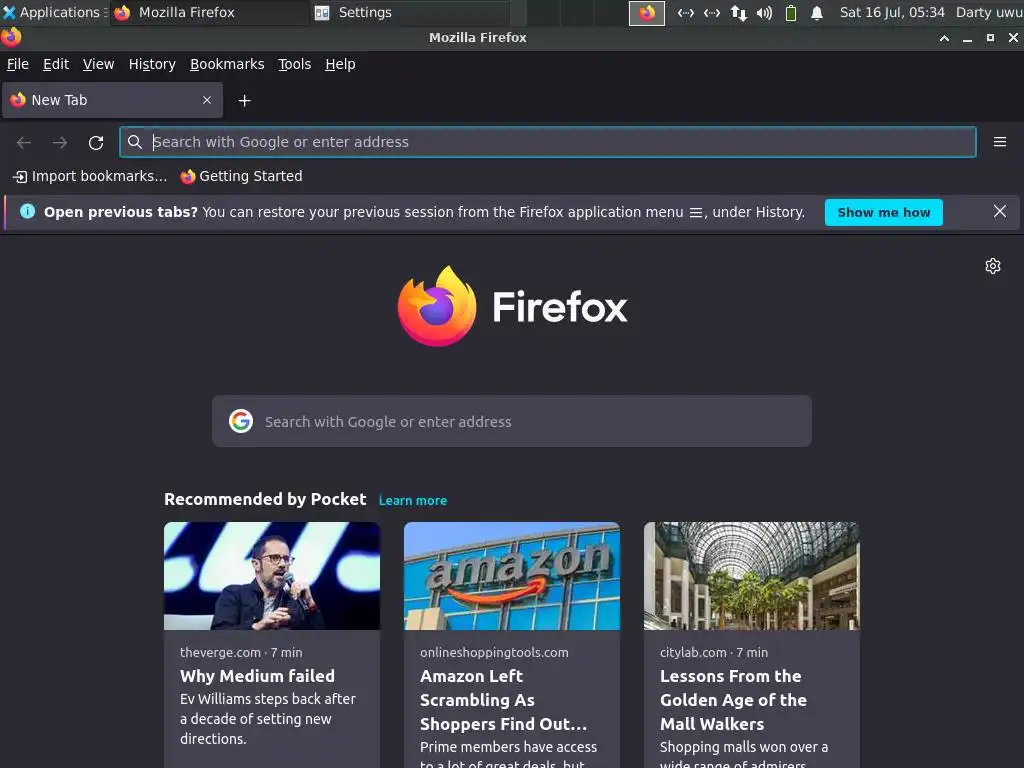Dismiss the Open previous tabs notification

1000,212
